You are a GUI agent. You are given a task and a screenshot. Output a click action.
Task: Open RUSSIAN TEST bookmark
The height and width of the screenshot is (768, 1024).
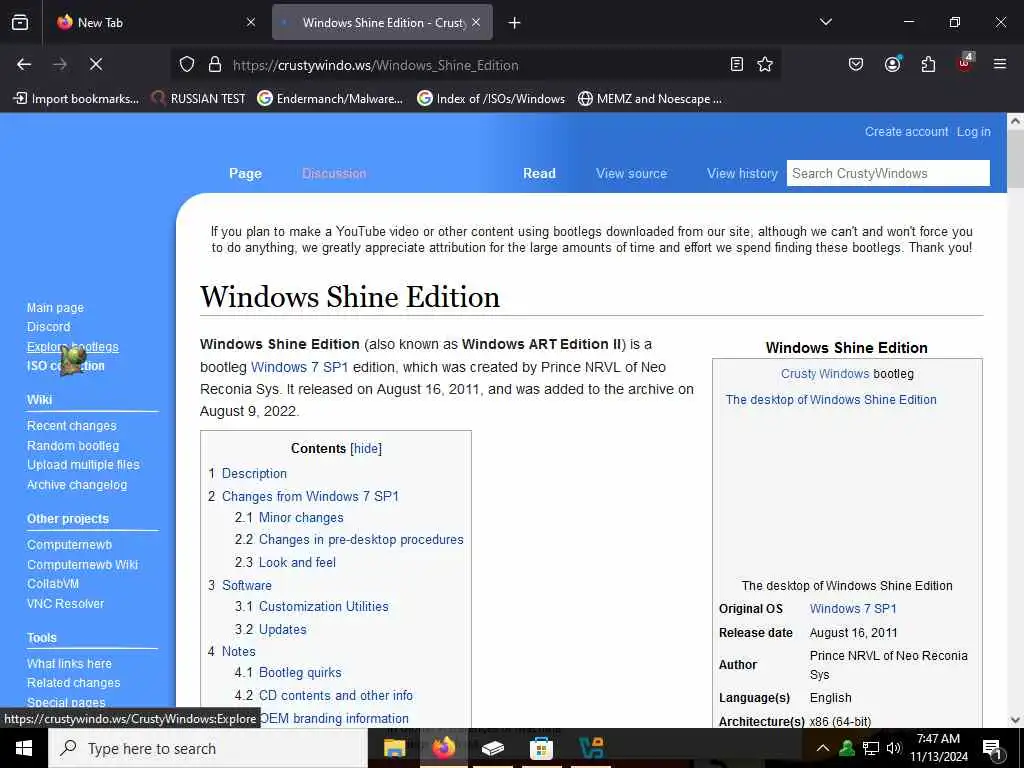pyautogui.click(x=199, y=99)
